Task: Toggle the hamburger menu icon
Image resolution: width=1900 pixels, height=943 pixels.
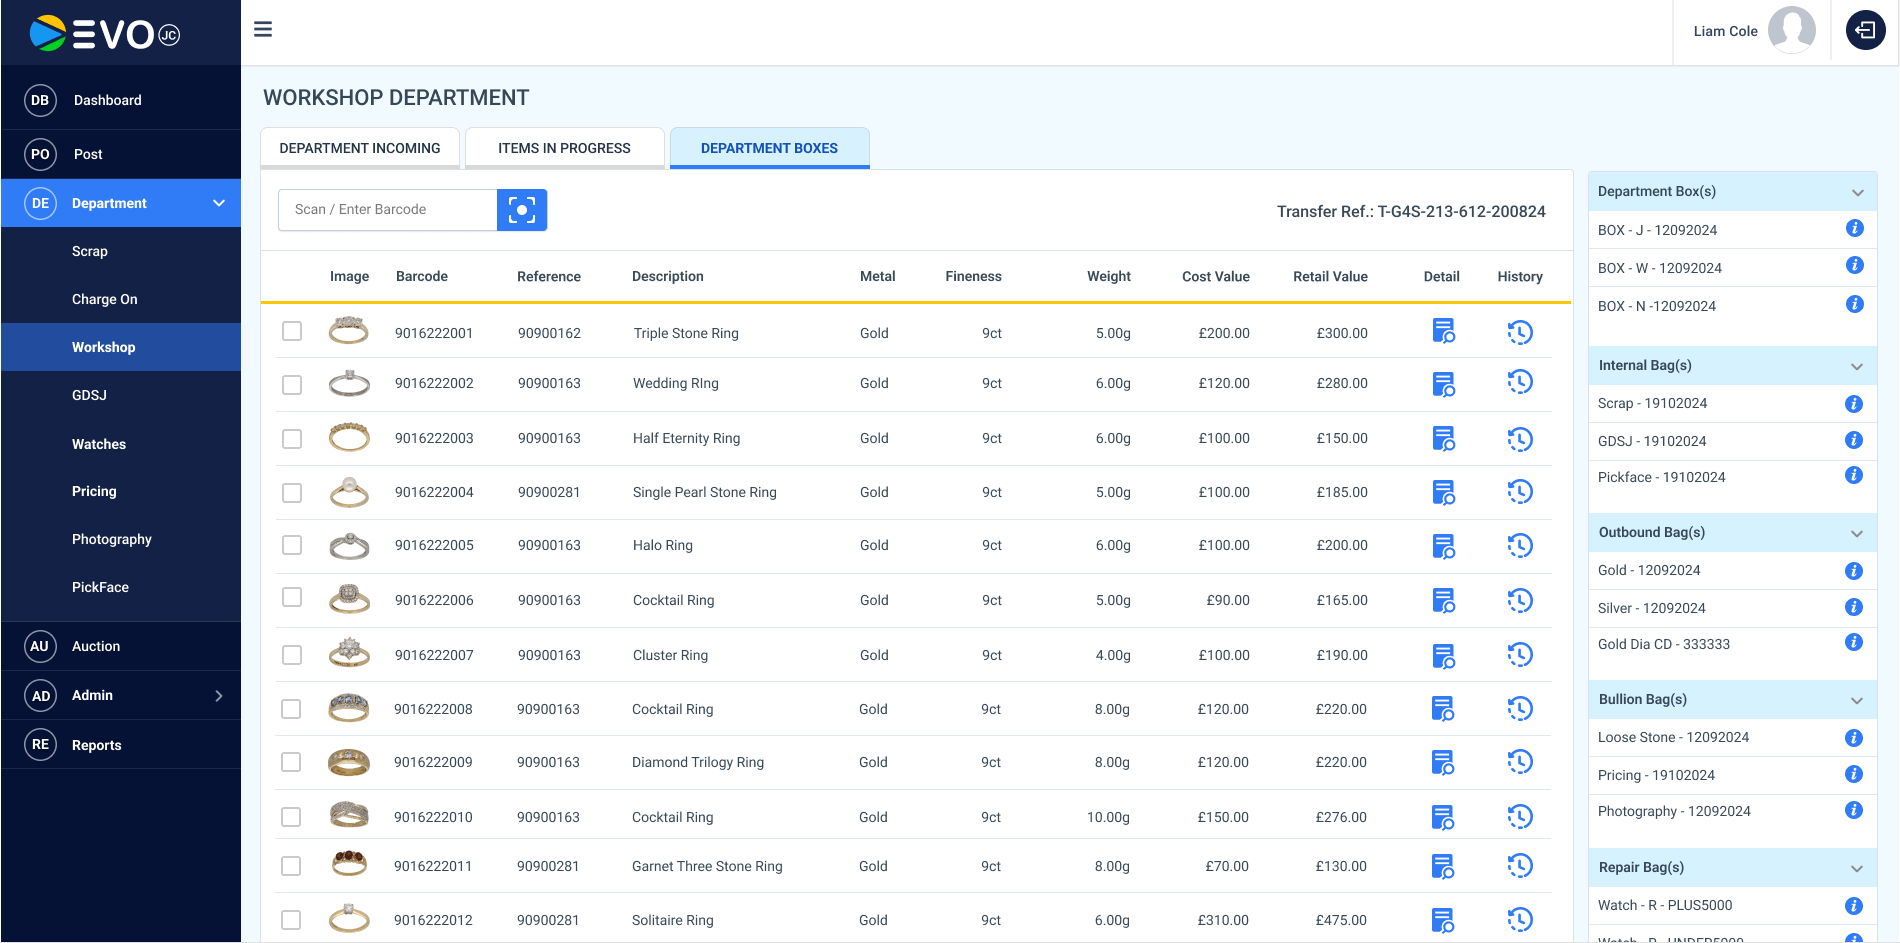Action: tap(263, 30)
